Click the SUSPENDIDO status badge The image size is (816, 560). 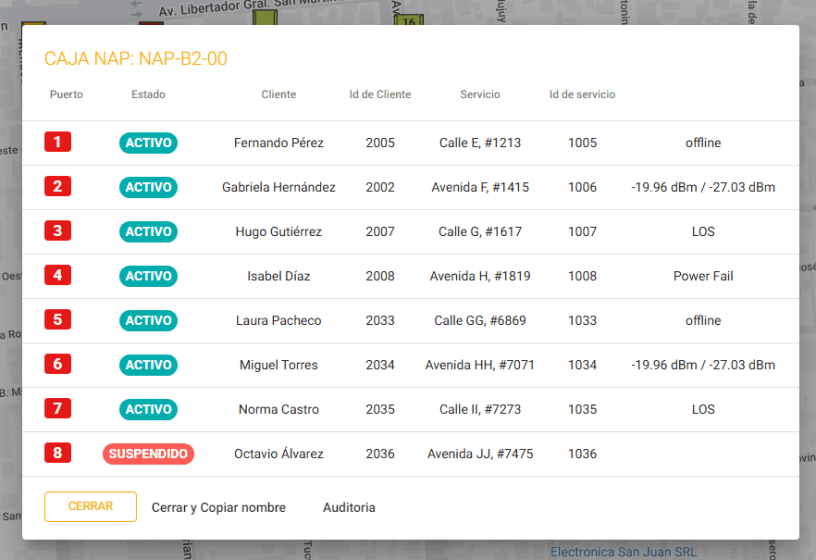(148, 454)
